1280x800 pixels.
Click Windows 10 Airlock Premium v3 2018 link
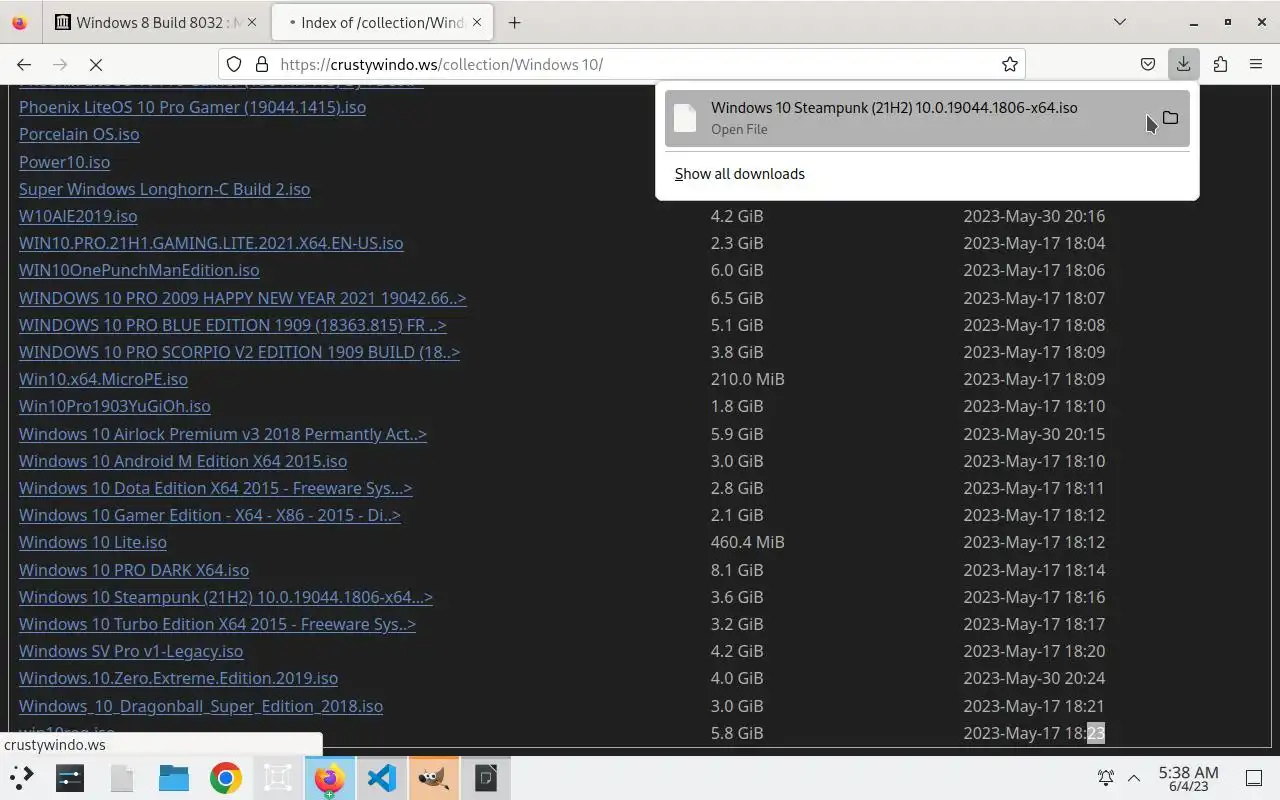pyautogui.click(x=223, y=434)
